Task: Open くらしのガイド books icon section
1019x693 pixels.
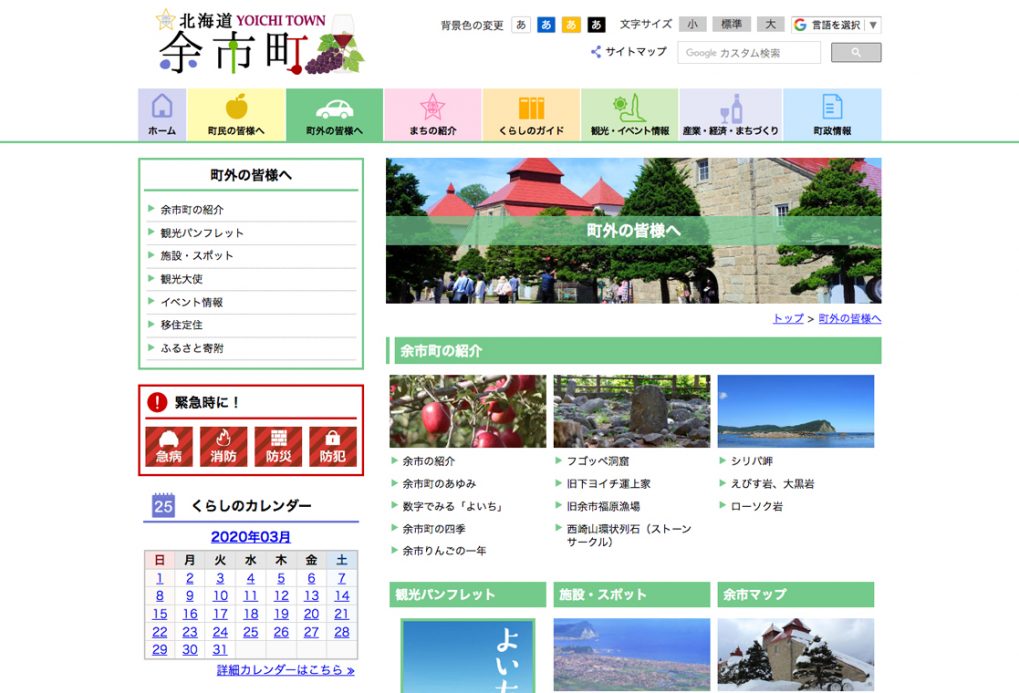Action: click(531, 114)
